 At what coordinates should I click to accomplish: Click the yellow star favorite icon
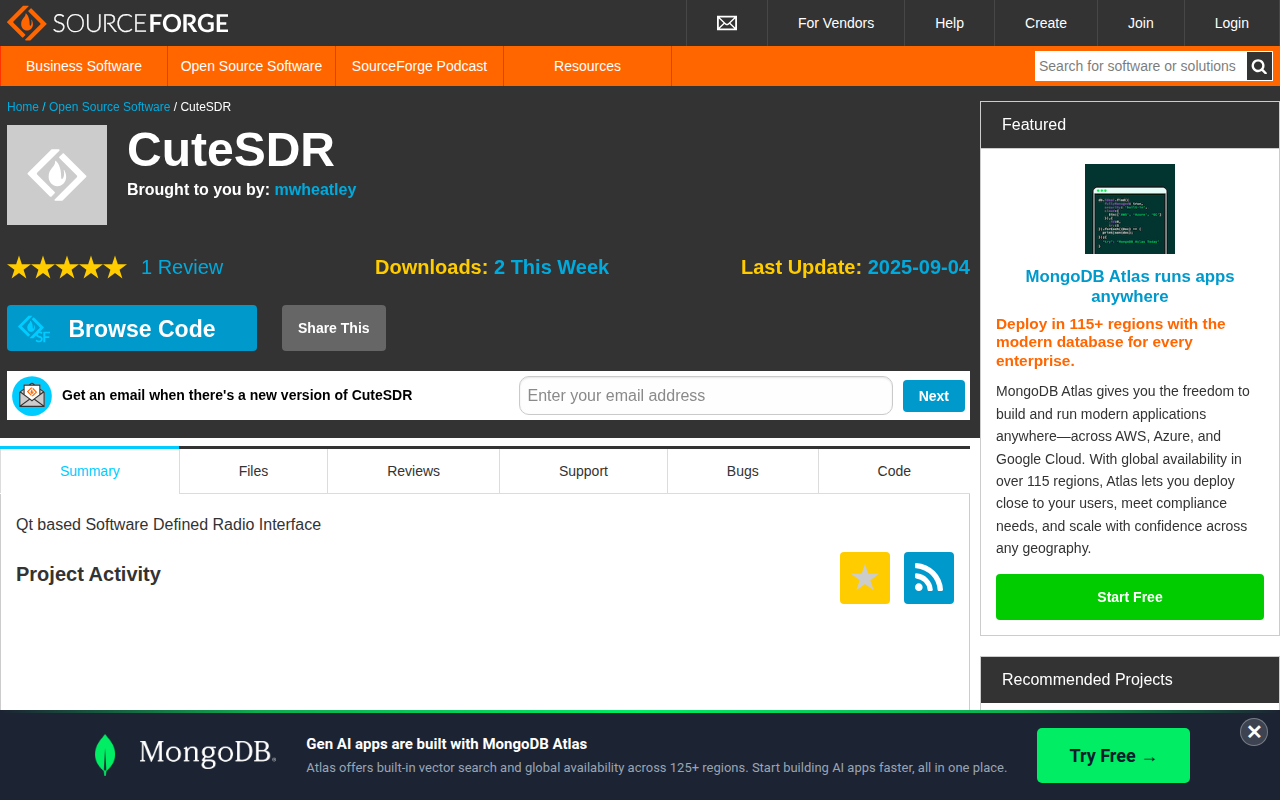[x=865, y=578]
